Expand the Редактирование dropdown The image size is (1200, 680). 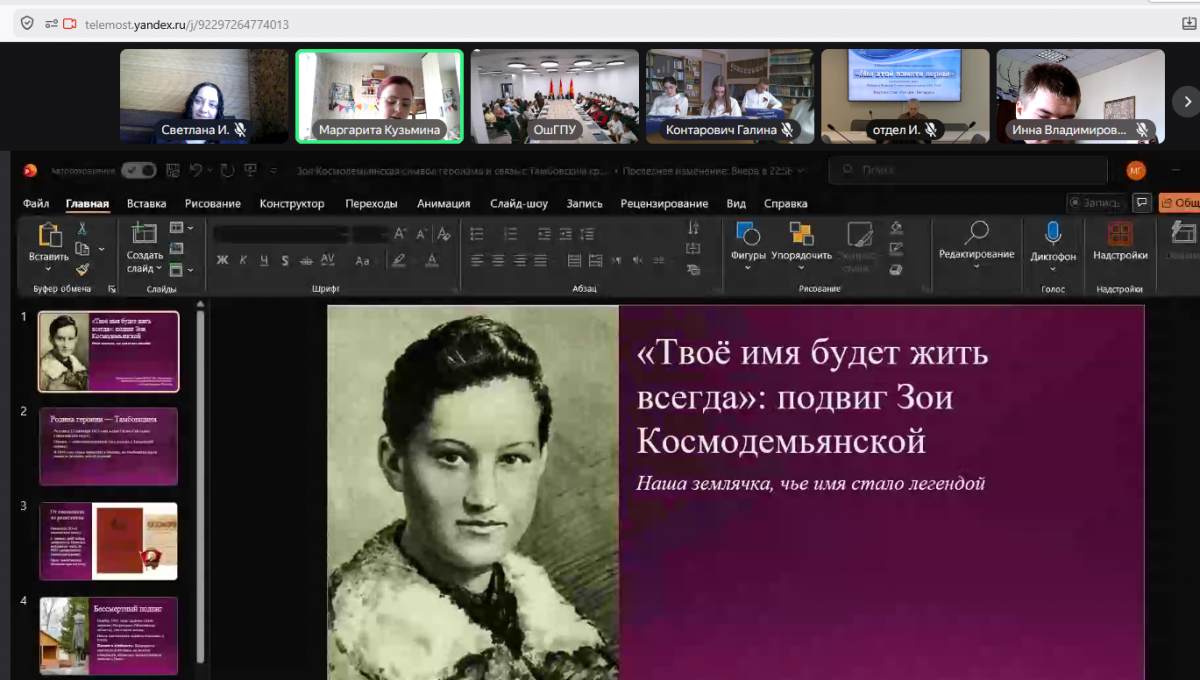tap(976, 266)
